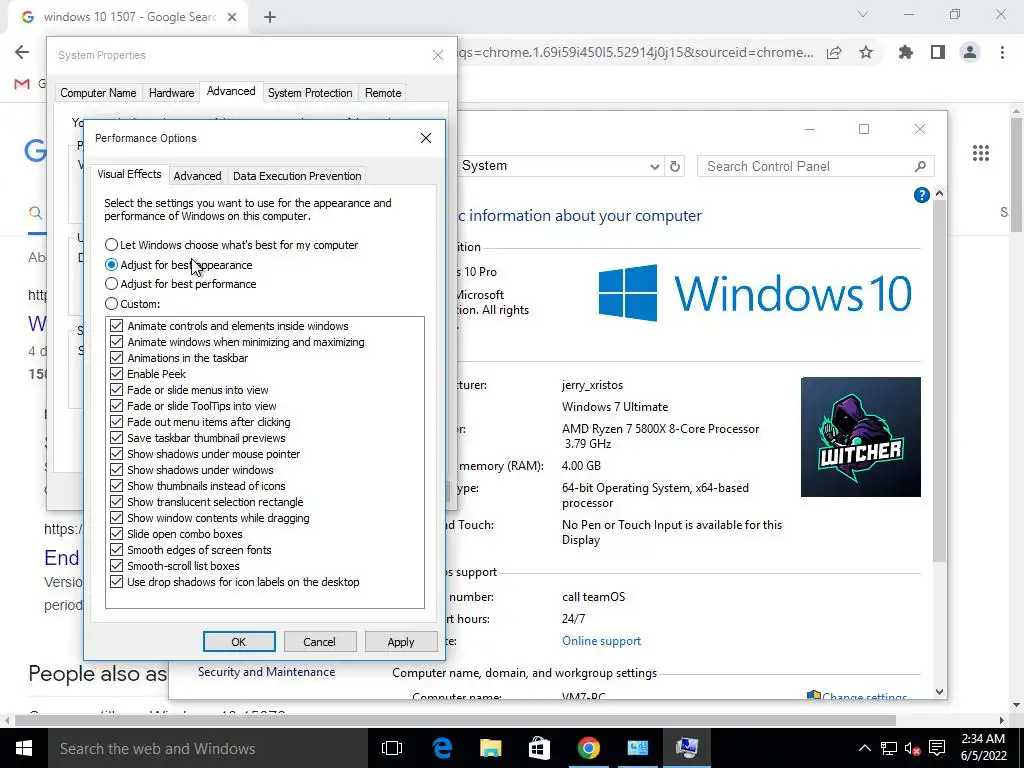This screenshot has height=768, width=1024.
Task: Click Cancel in Performance Options
Action: pyautogui.click(x=319, y=642)
